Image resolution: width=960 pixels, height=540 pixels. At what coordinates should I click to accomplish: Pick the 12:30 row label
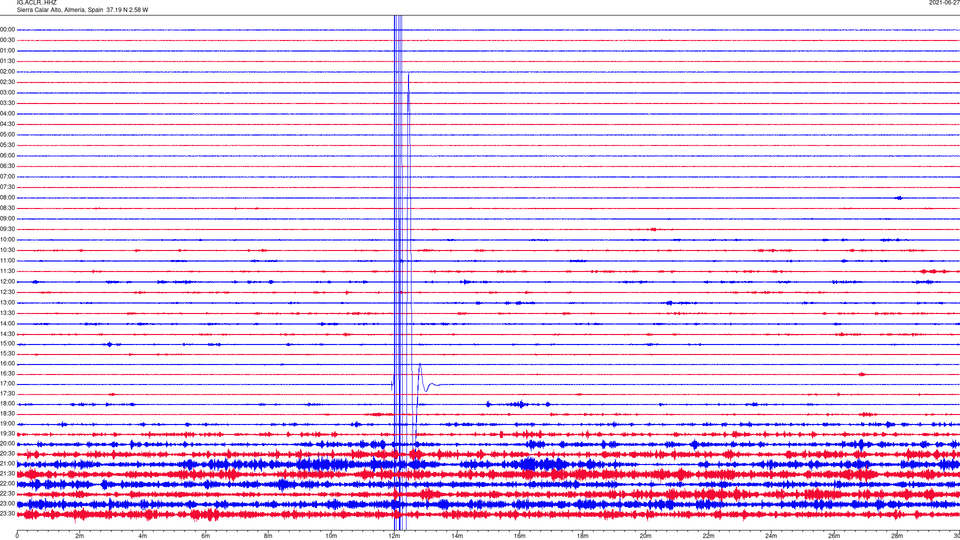(x=7, y=291)
